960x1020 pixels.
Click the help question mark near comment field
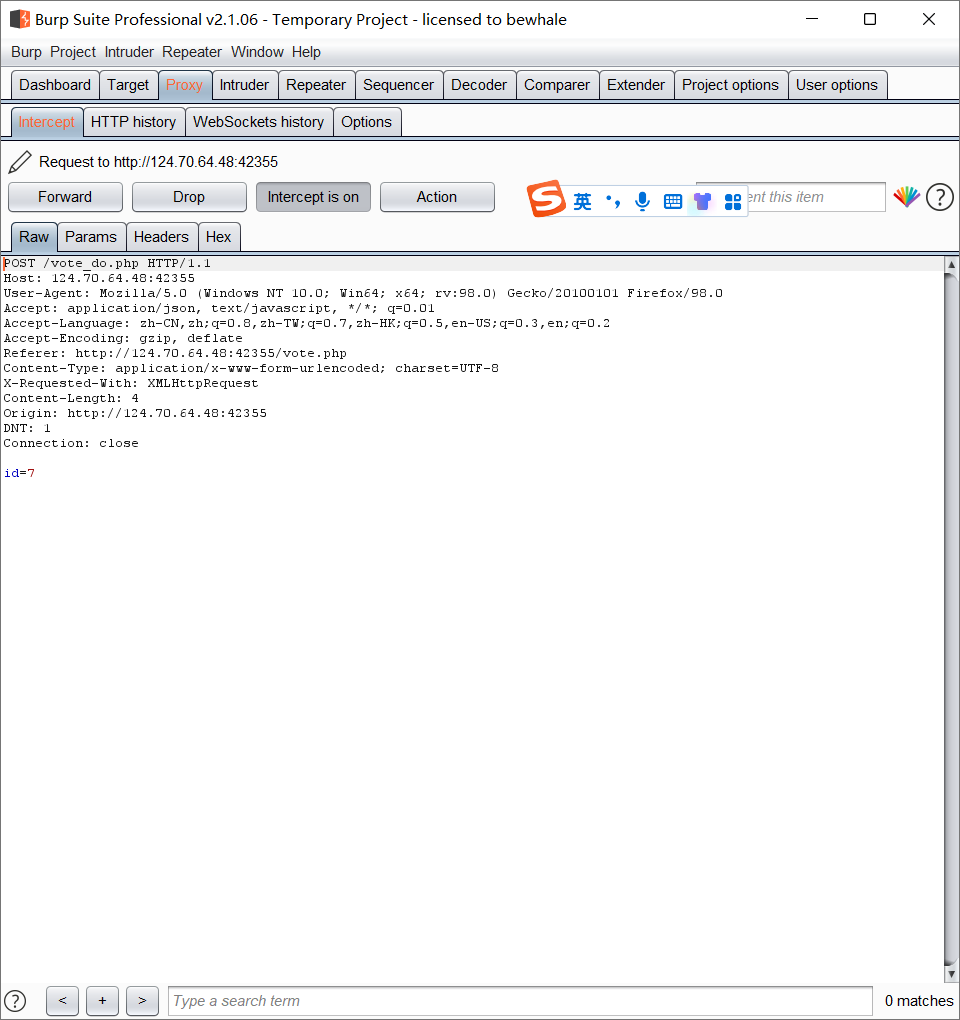(939, 197)
